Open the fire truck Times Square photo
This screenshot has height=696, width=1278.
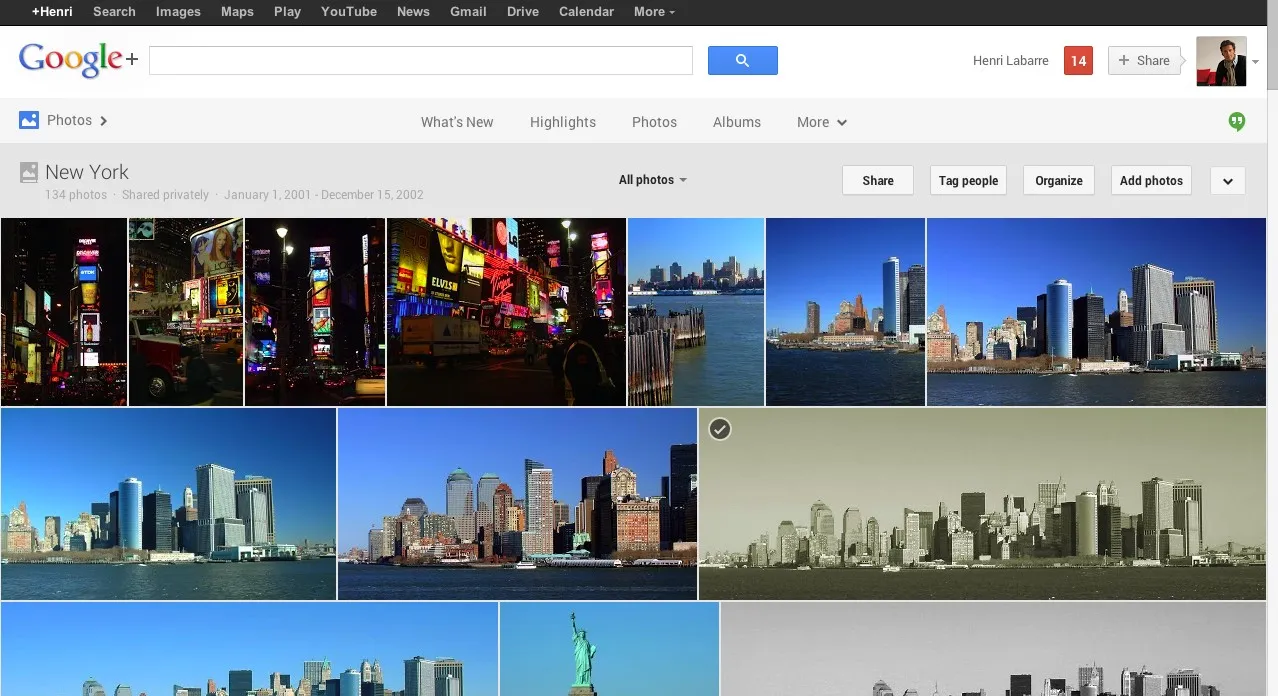pyautogui.click(x=186, y=312)
